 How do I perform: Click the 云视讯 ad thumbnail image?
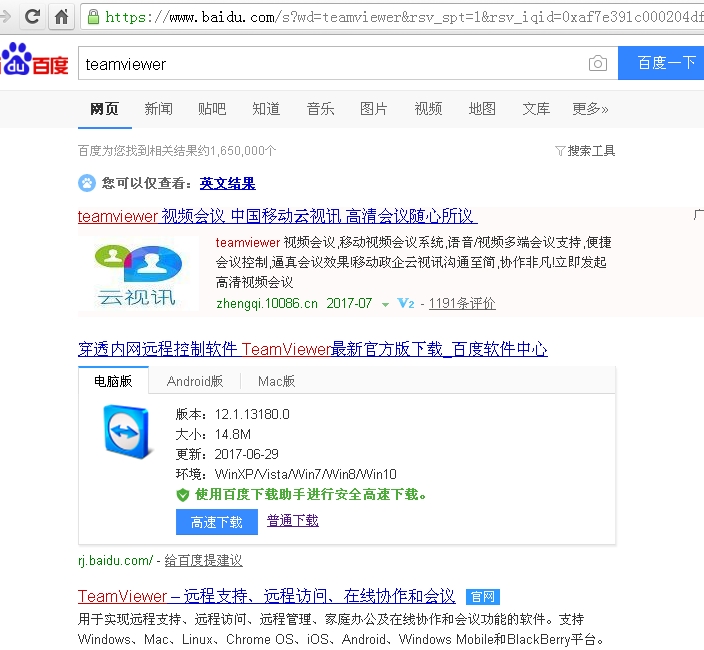[x=138, y=273]
